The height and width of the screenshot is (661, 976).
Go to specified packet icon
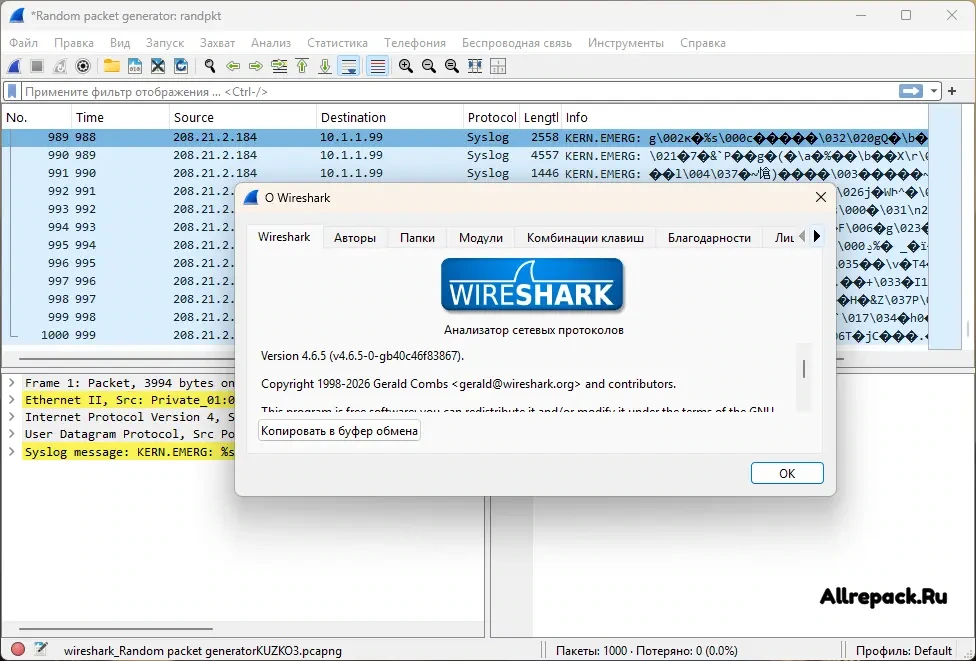(279, 66)
